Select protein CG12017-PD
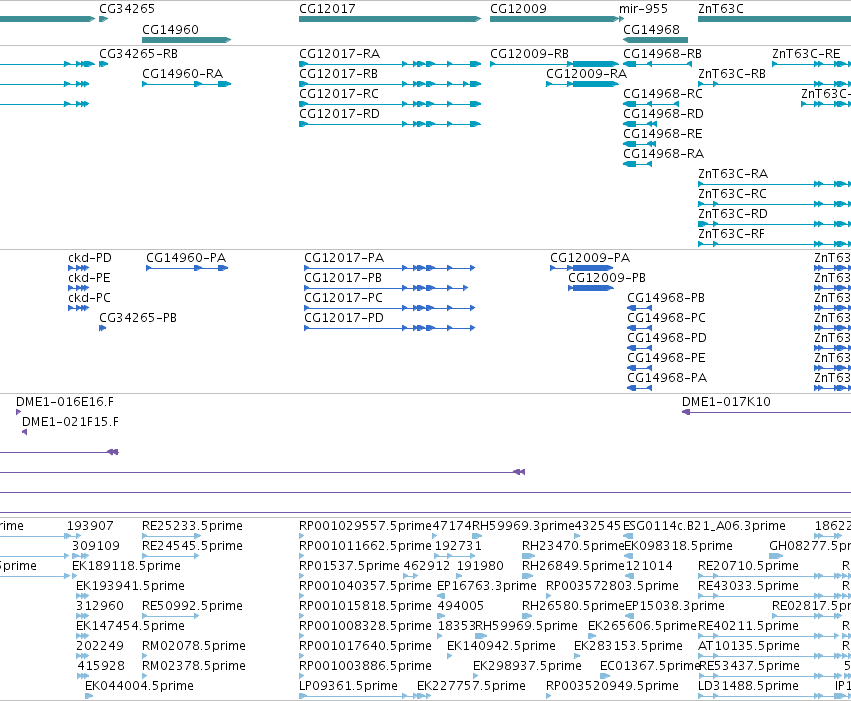This screenshot has height=701, width=851. 344,318
